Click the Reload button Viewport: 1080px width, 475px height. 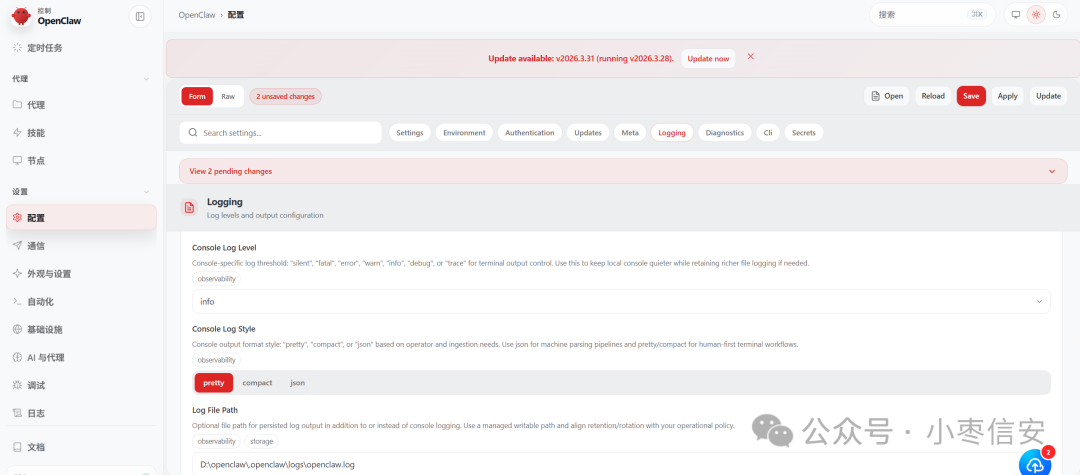[933, 96]
